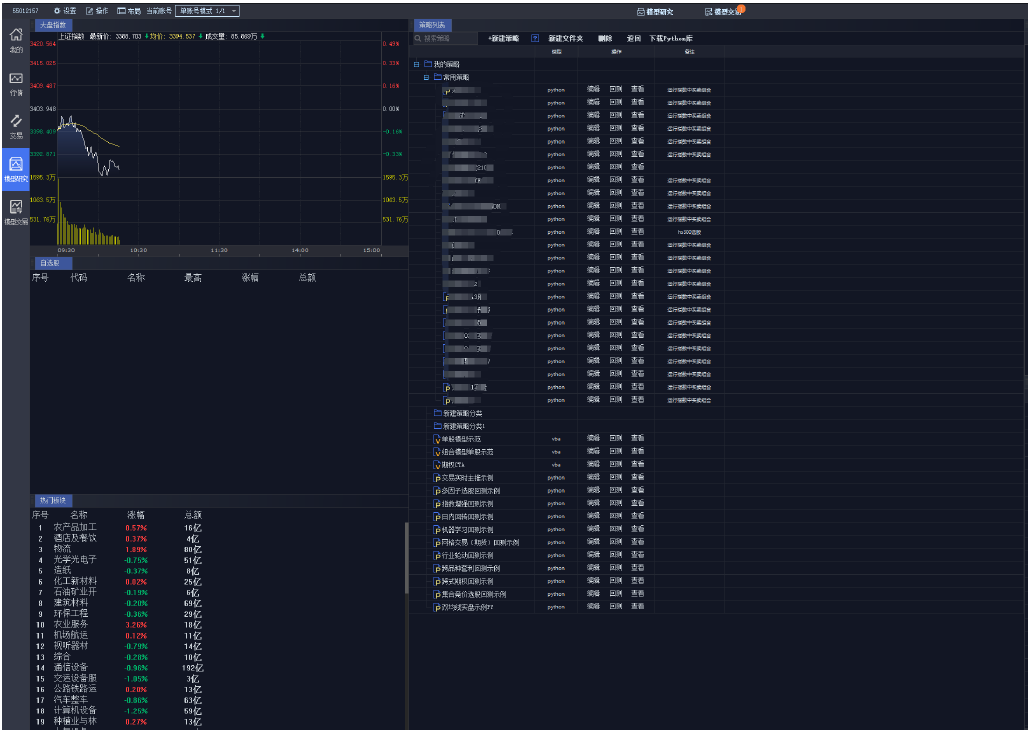Click 查看 for 多因子选股回测示例
1031x735 pixels.
[637, 490]
